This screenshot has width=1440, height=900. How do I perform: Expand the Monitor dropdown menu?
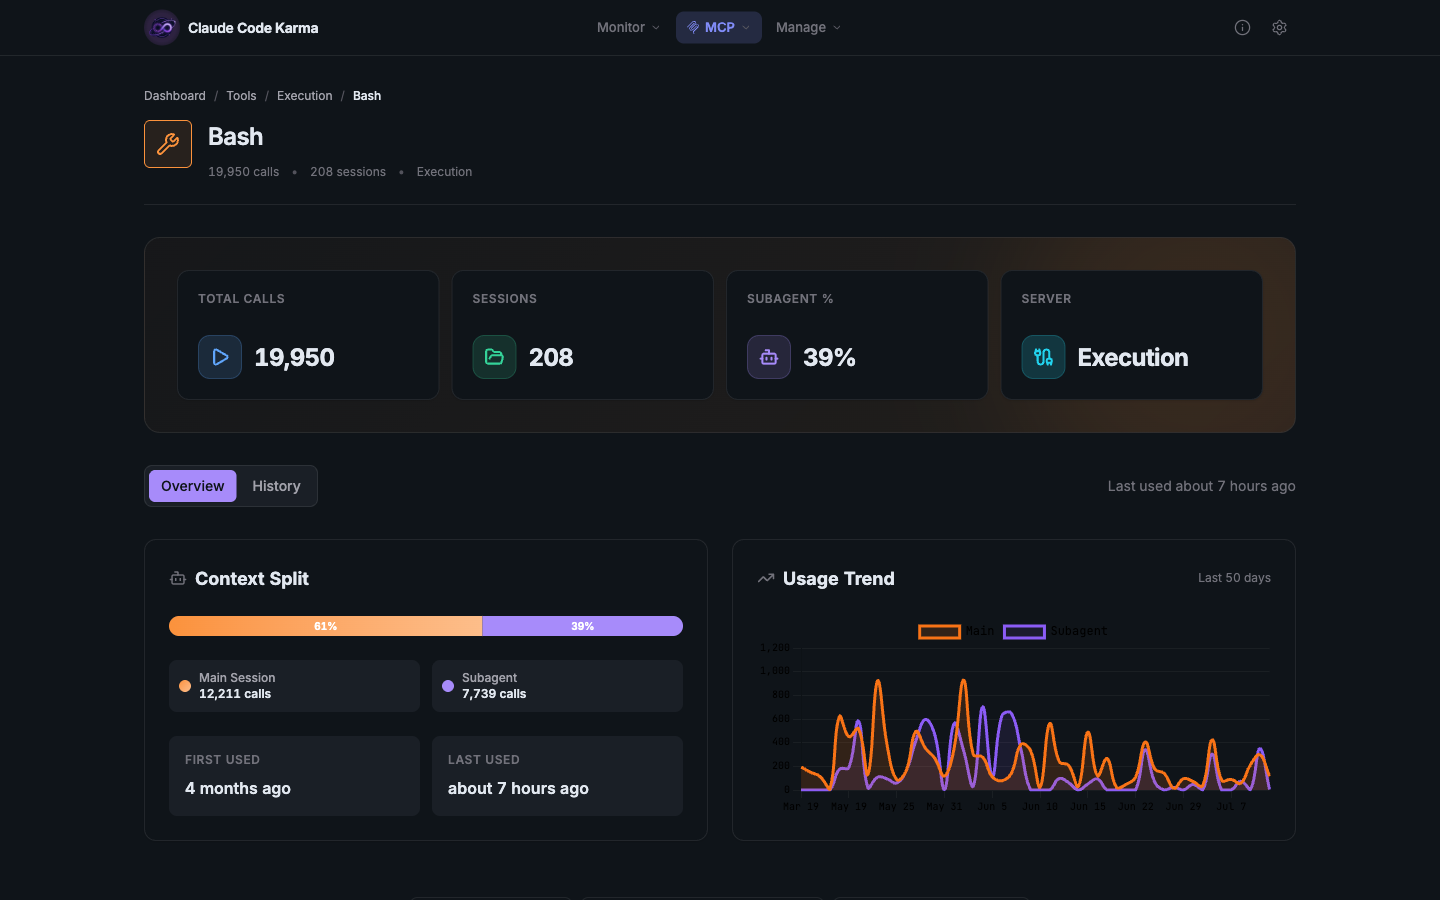[628, 28]
